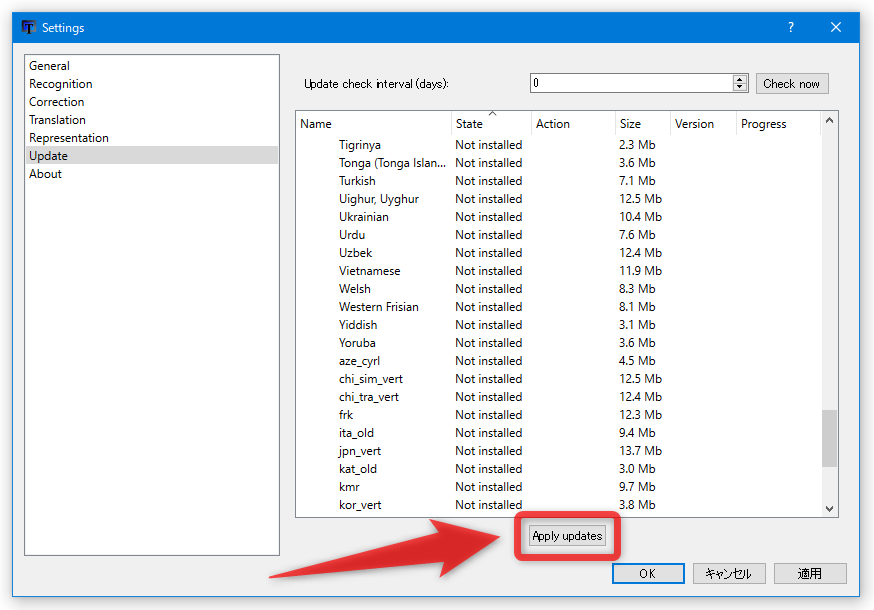Viewport: 874px width, 610px height.
Task: Open the General settings page
Action: pos(50,66)
